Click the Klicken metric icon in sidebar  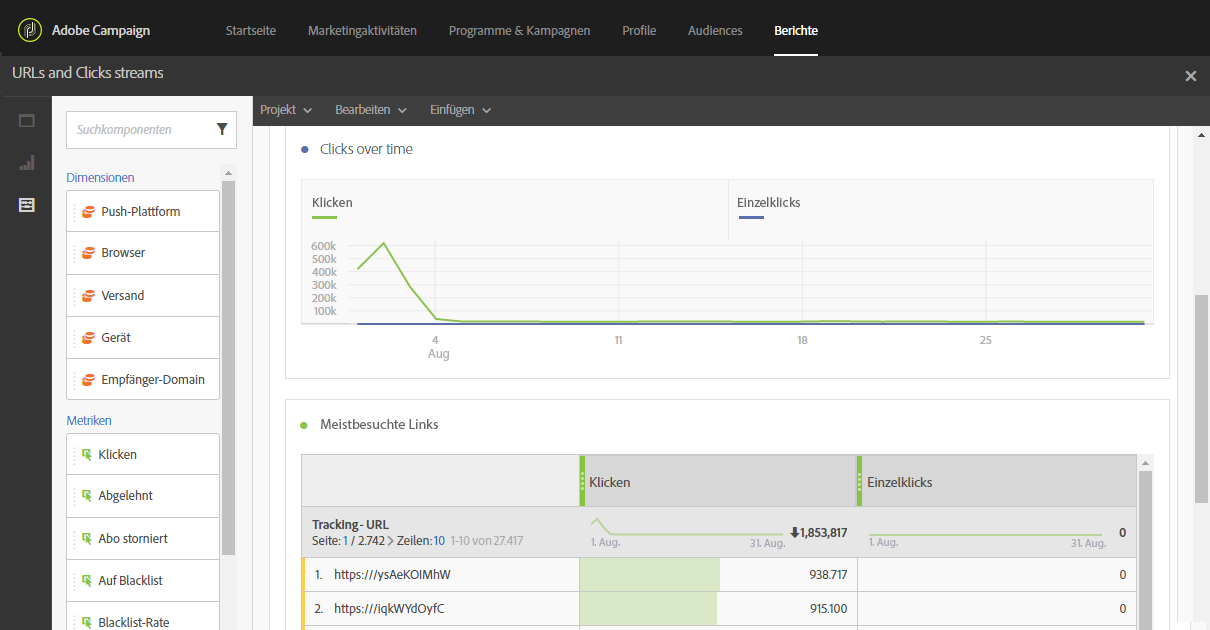86,455
